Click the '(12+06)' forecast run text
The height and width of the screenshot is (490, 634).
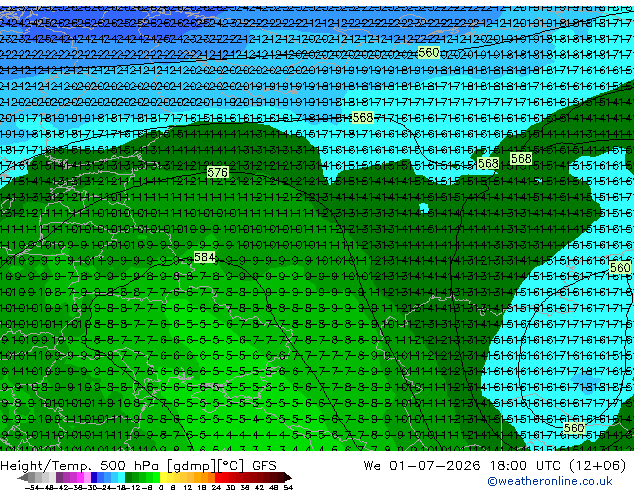click(x=598, y=466)
